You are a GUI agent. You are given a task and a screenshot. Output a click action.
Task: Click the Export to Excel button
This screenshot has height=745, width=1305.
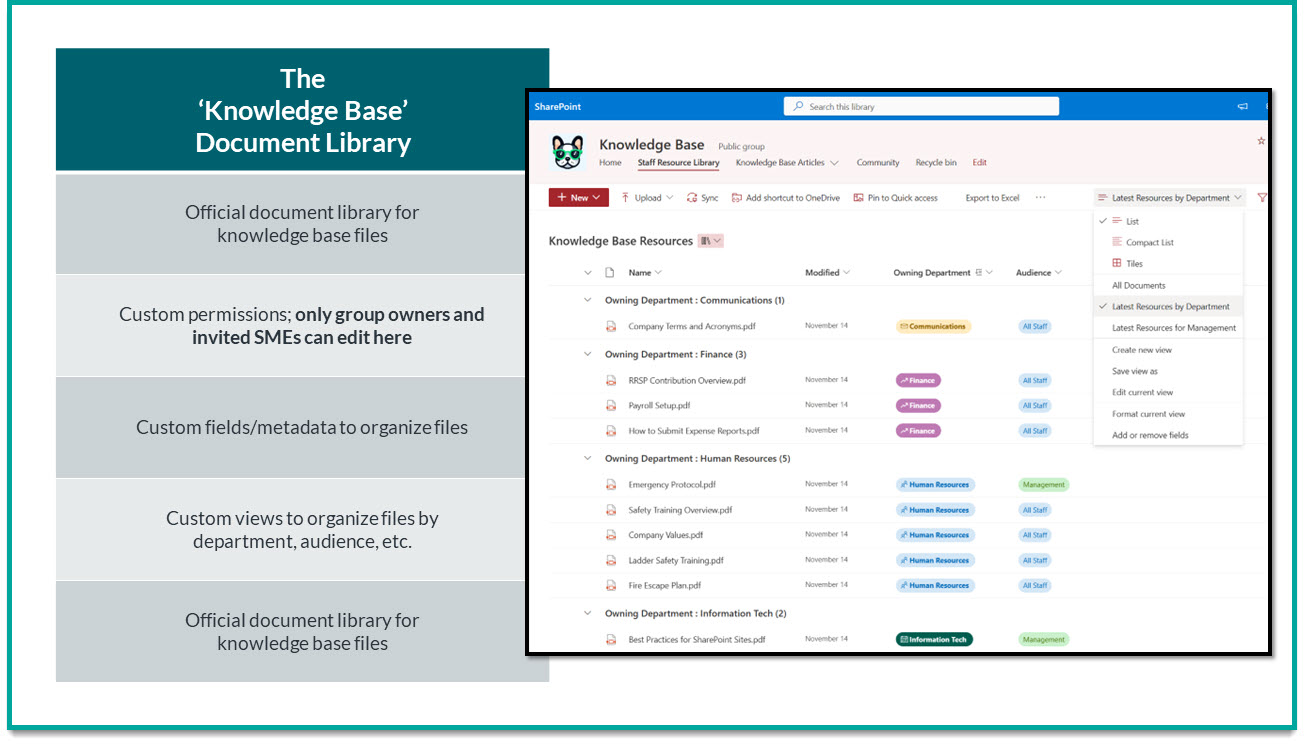(x=991, y=197)
